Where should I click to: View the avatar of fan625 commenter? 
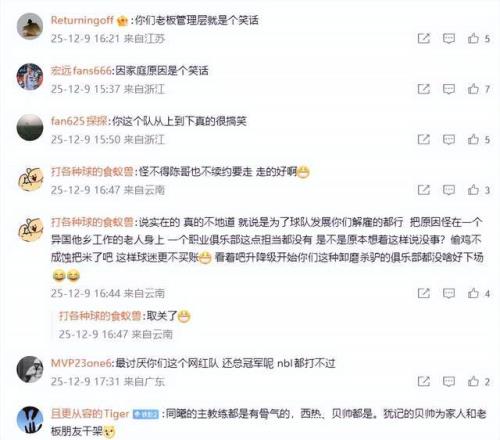point(30,127)
